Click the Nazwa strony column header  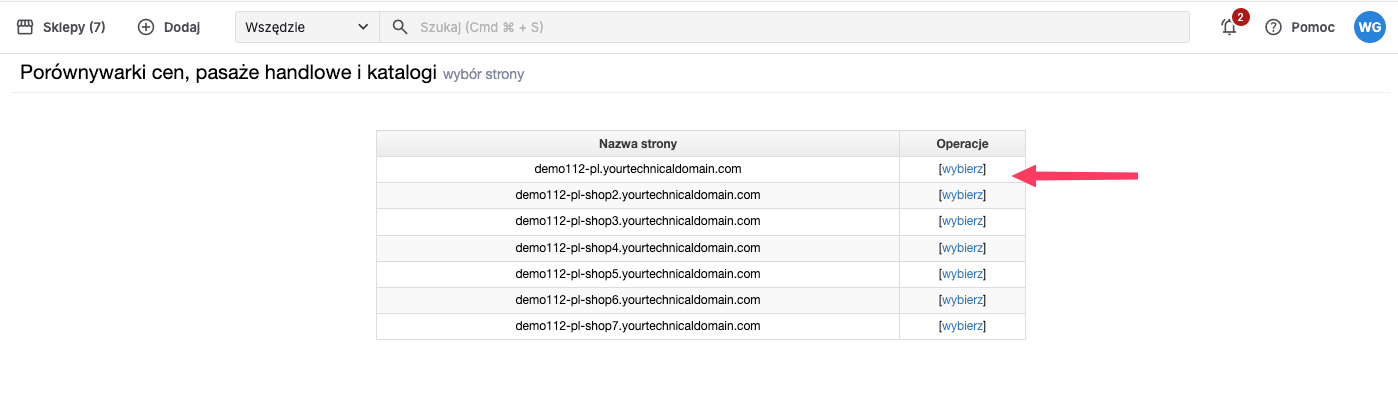(x=638, y=144)
